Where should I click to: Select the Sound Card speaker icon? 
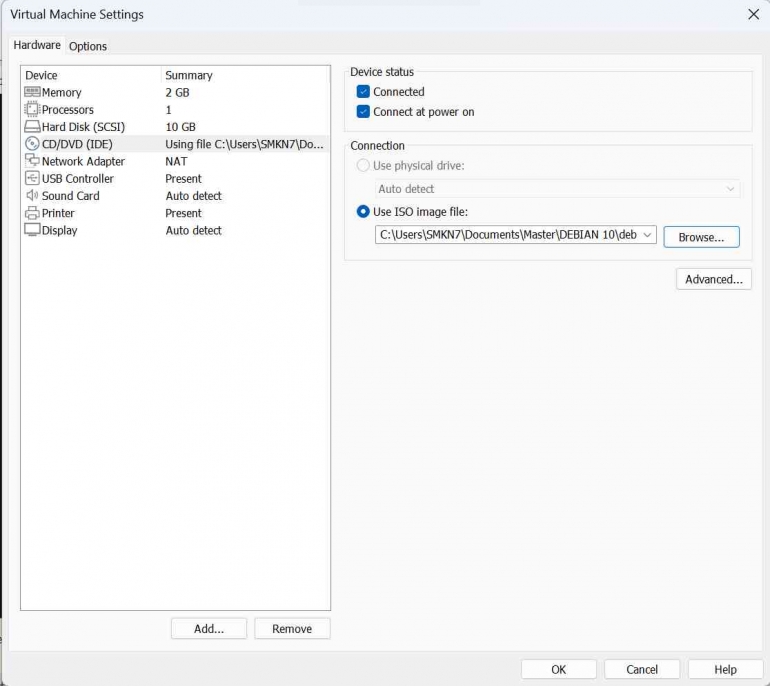pos(32,196)
